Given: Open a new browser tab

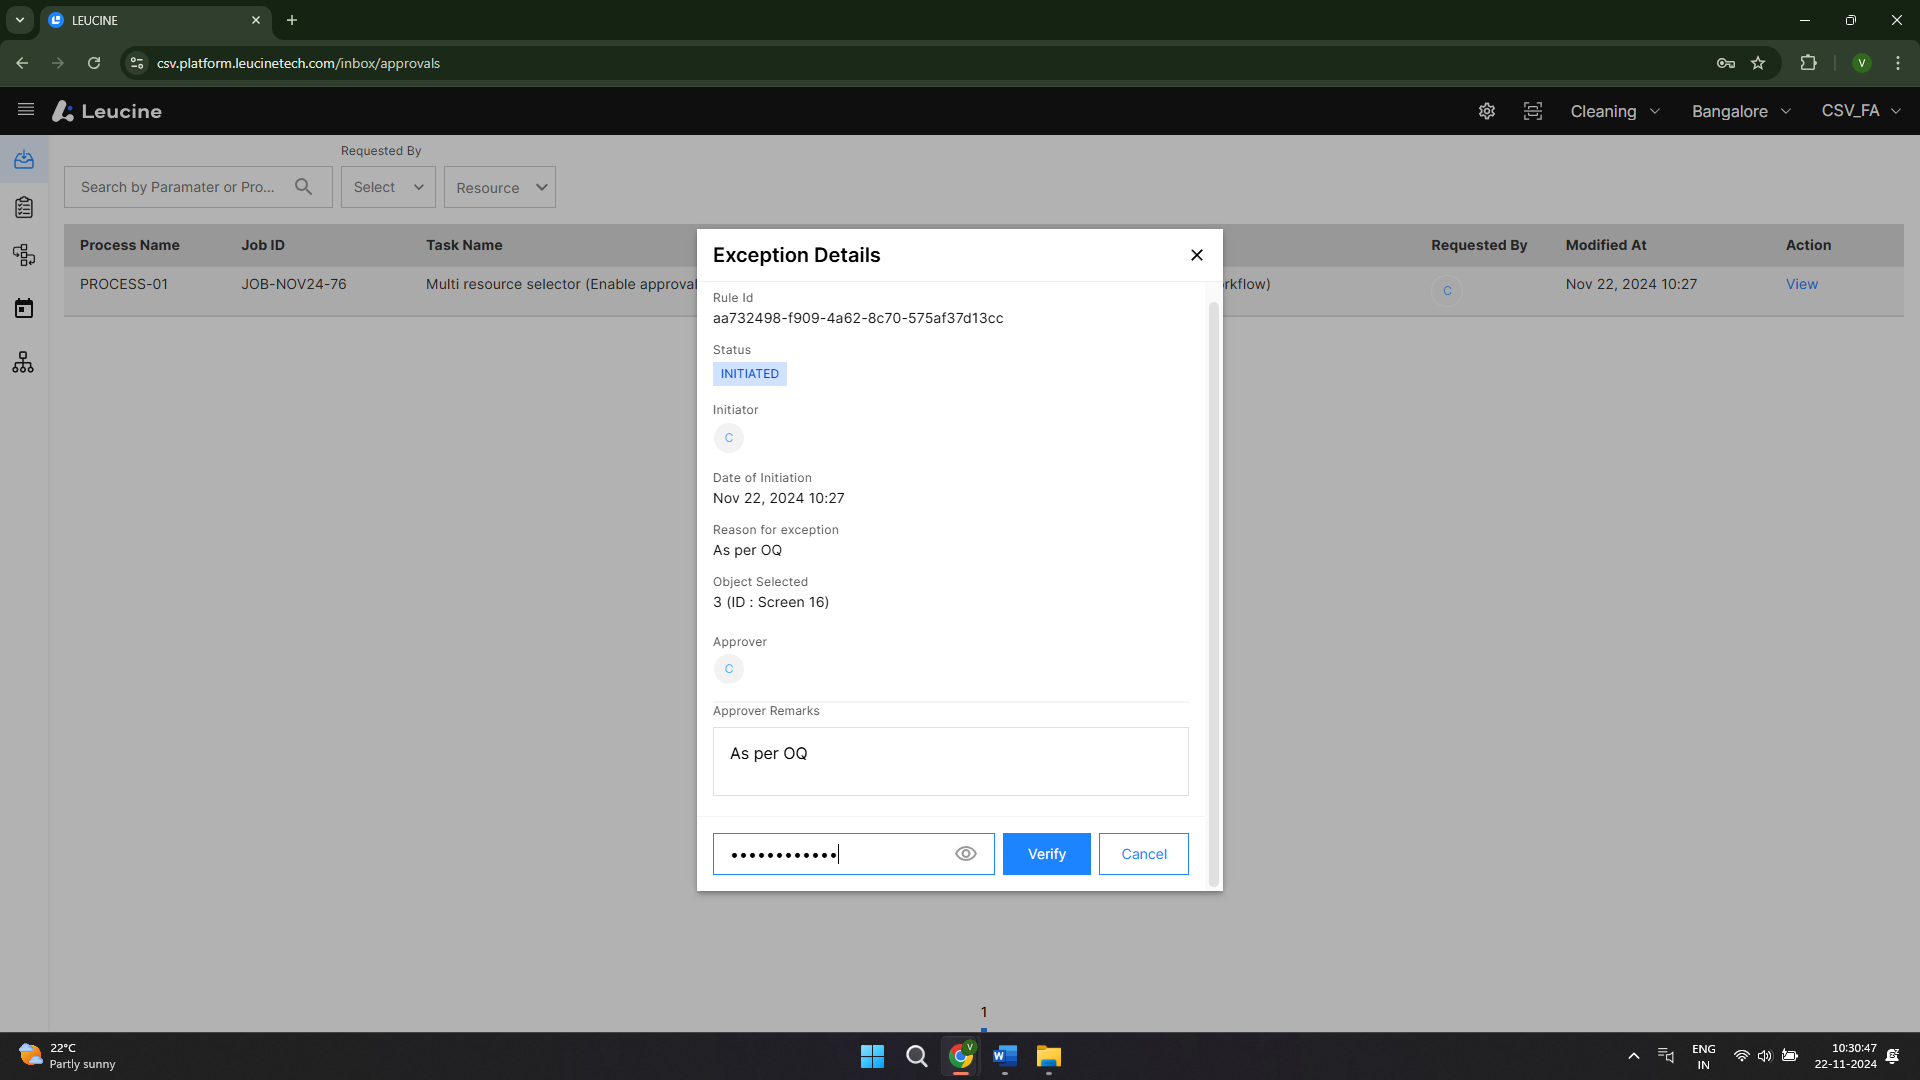Looking at the screenshot, I should (292, 20).
